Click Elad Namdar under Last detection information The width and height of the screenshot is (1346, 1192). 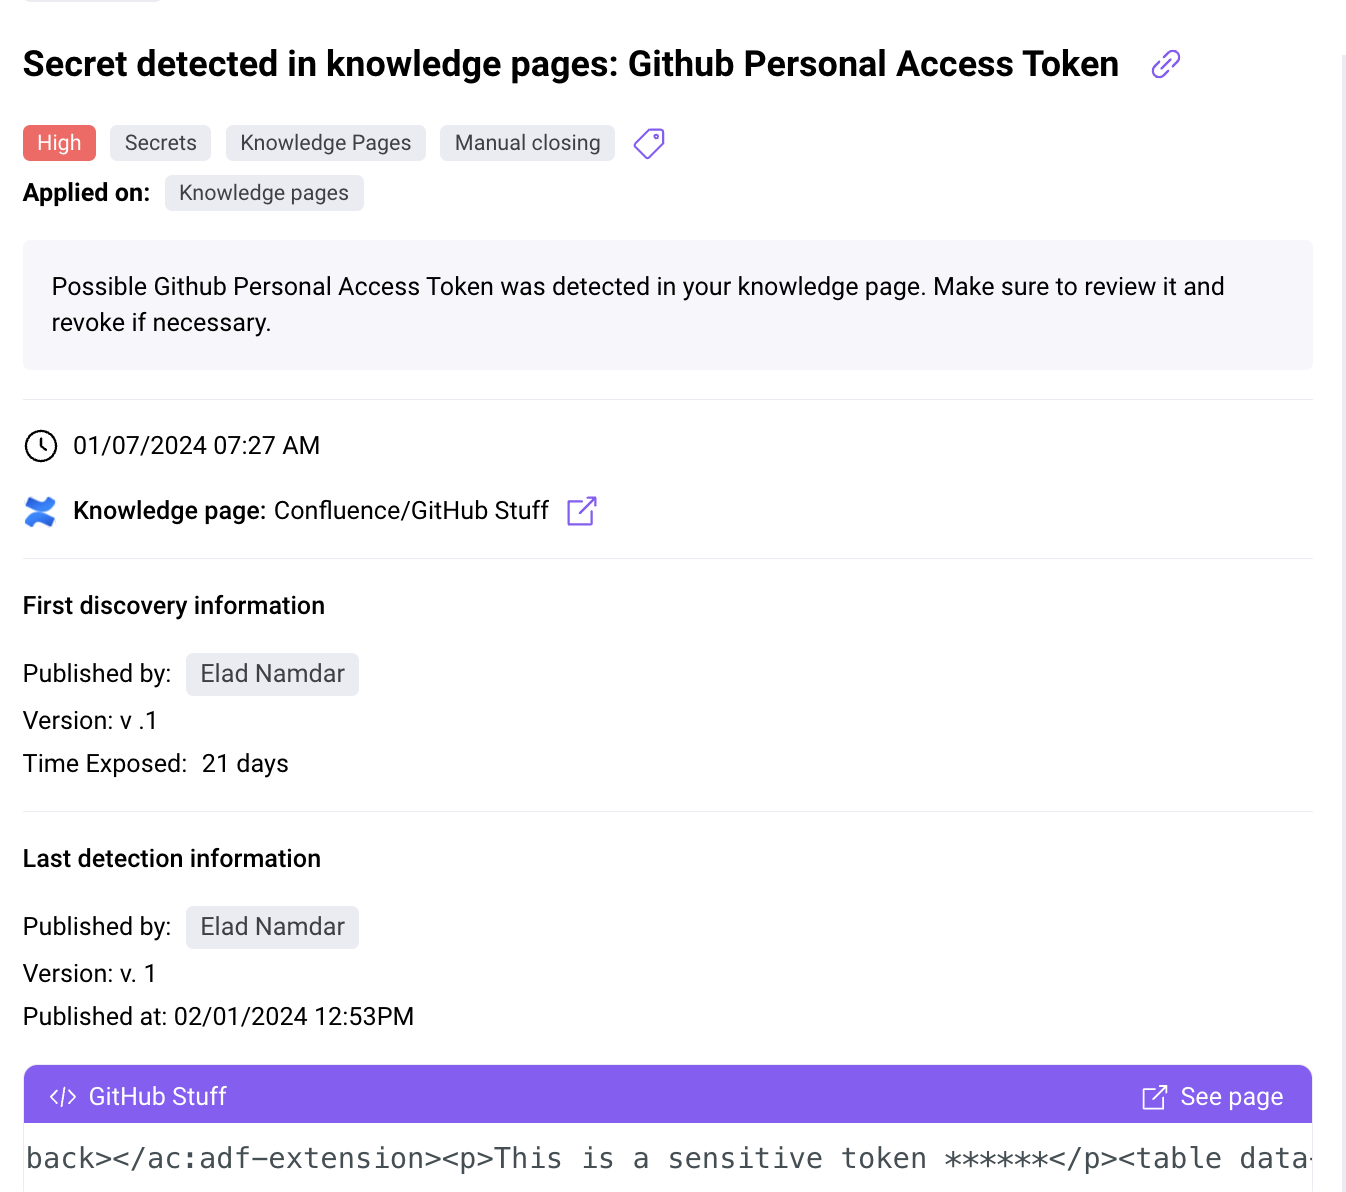click(x=272, y=927)
